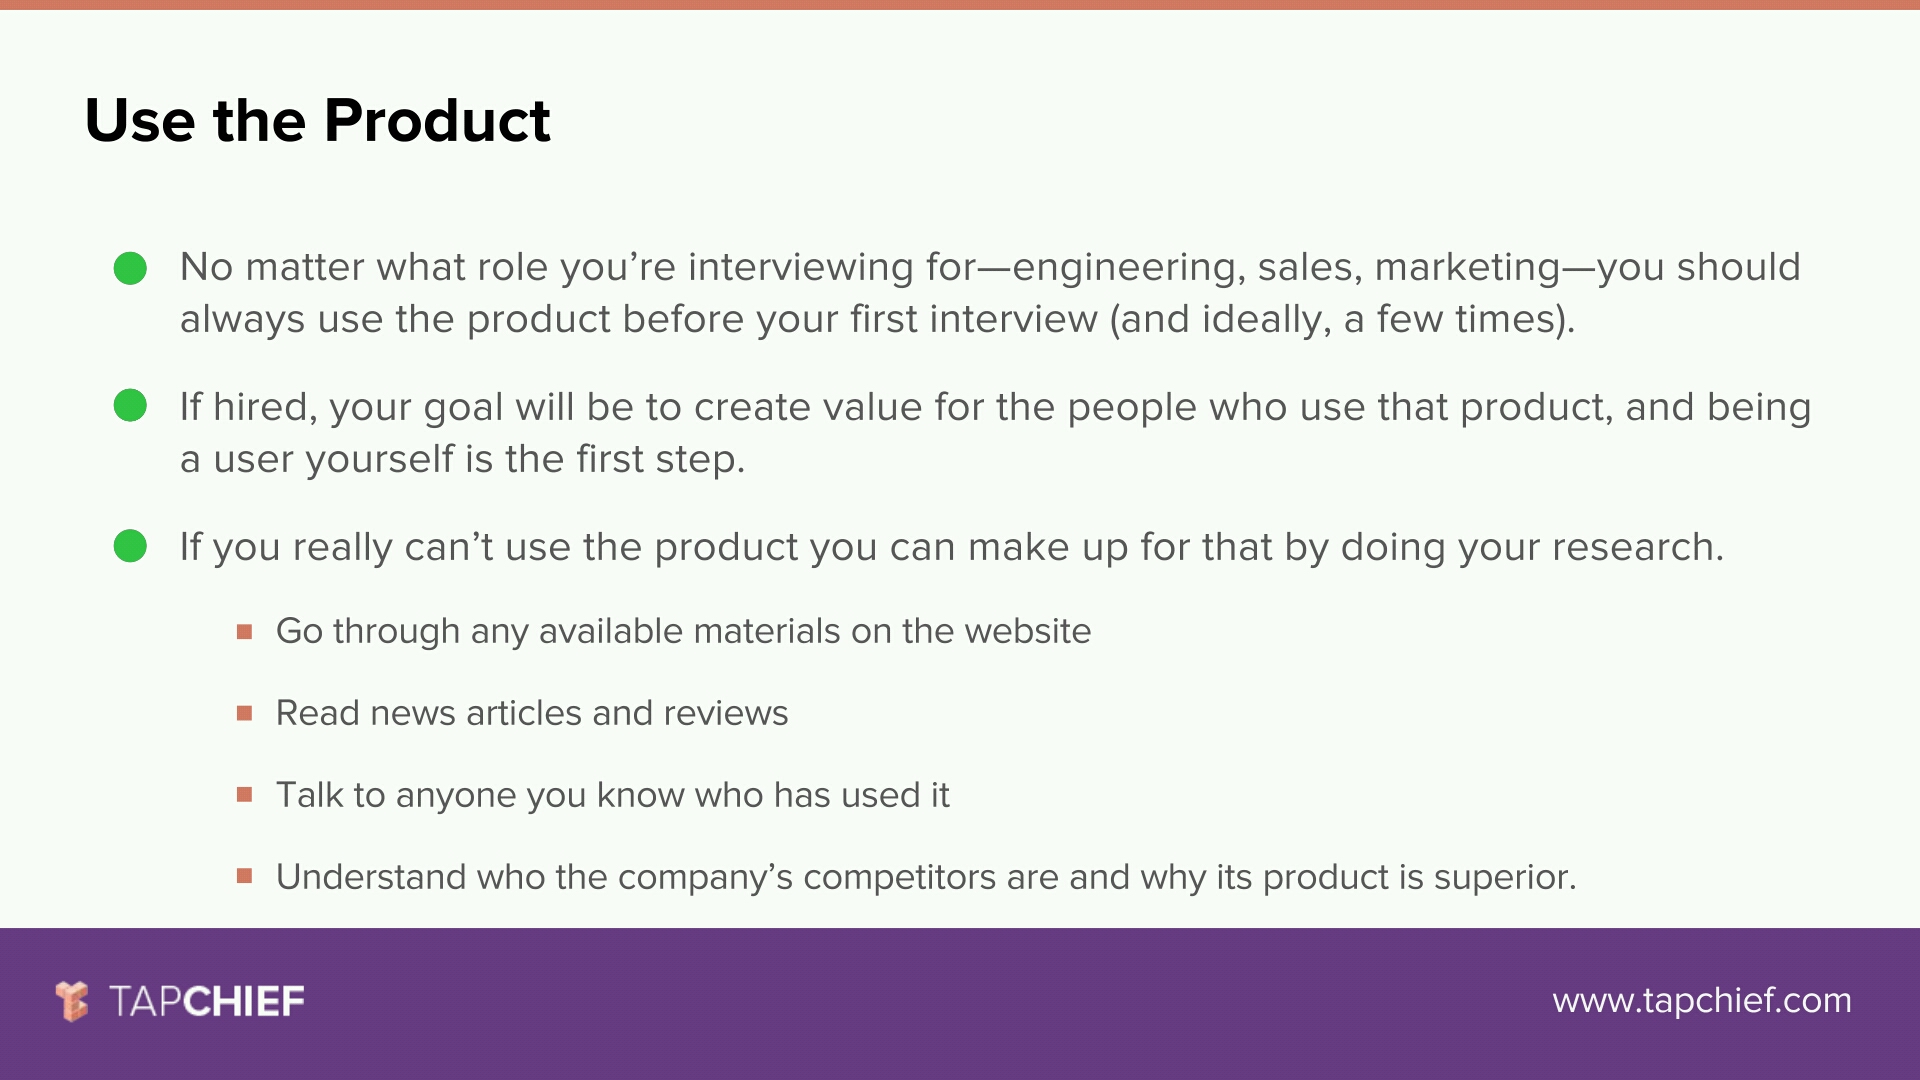Click orange square bullet beside "Go through any"
The image size is (1920, 1080).
click(x=244, y=631)
